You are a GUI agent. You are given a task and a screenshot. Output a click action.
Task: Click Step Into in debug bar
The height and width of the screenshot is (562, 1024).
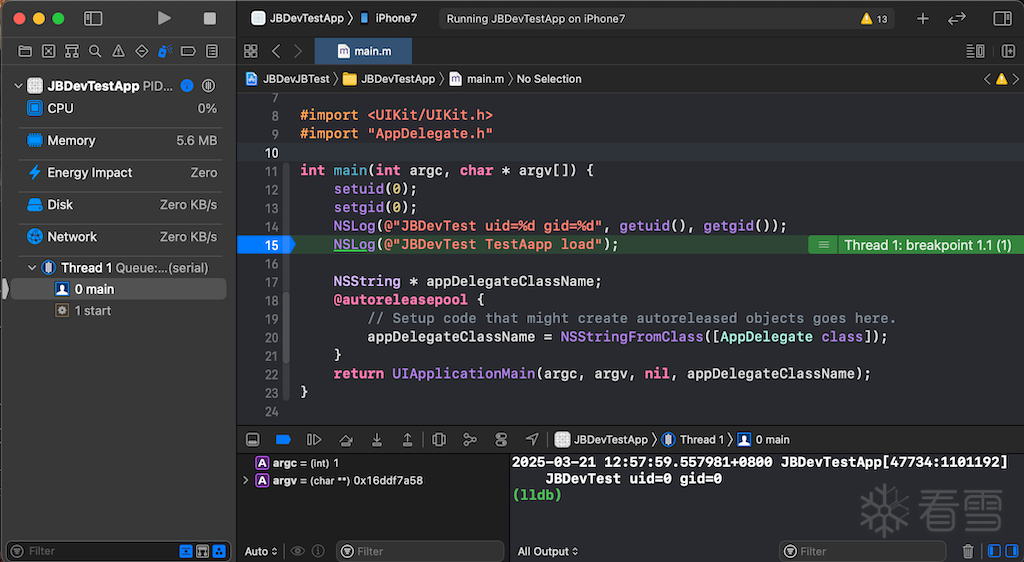[x=377, y=440]
